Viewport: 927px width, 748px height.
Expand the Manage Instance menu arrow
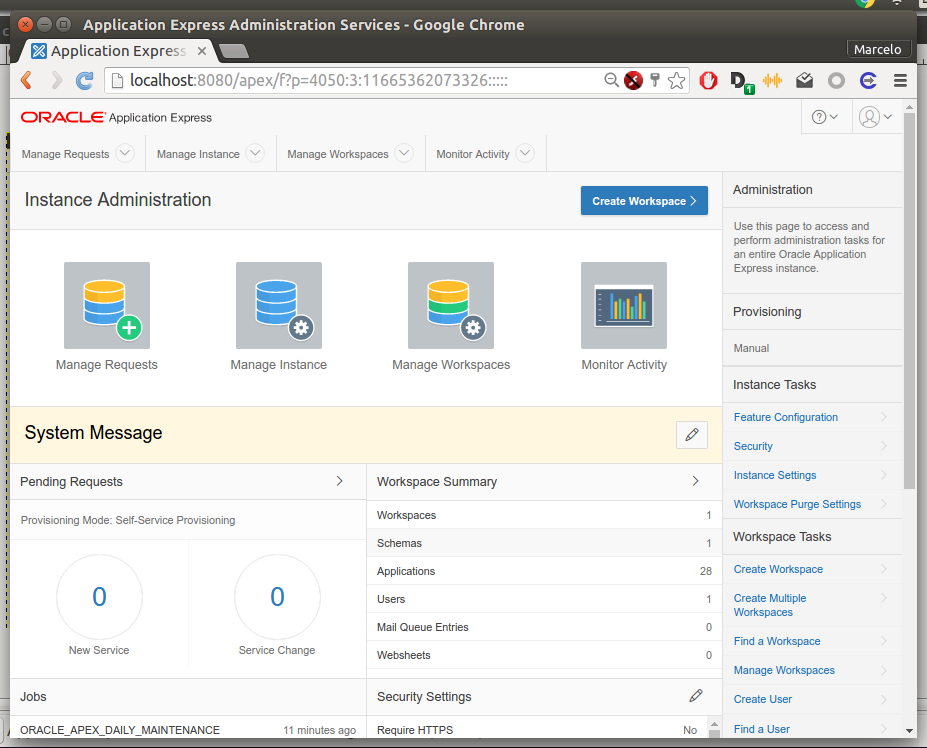255,153
